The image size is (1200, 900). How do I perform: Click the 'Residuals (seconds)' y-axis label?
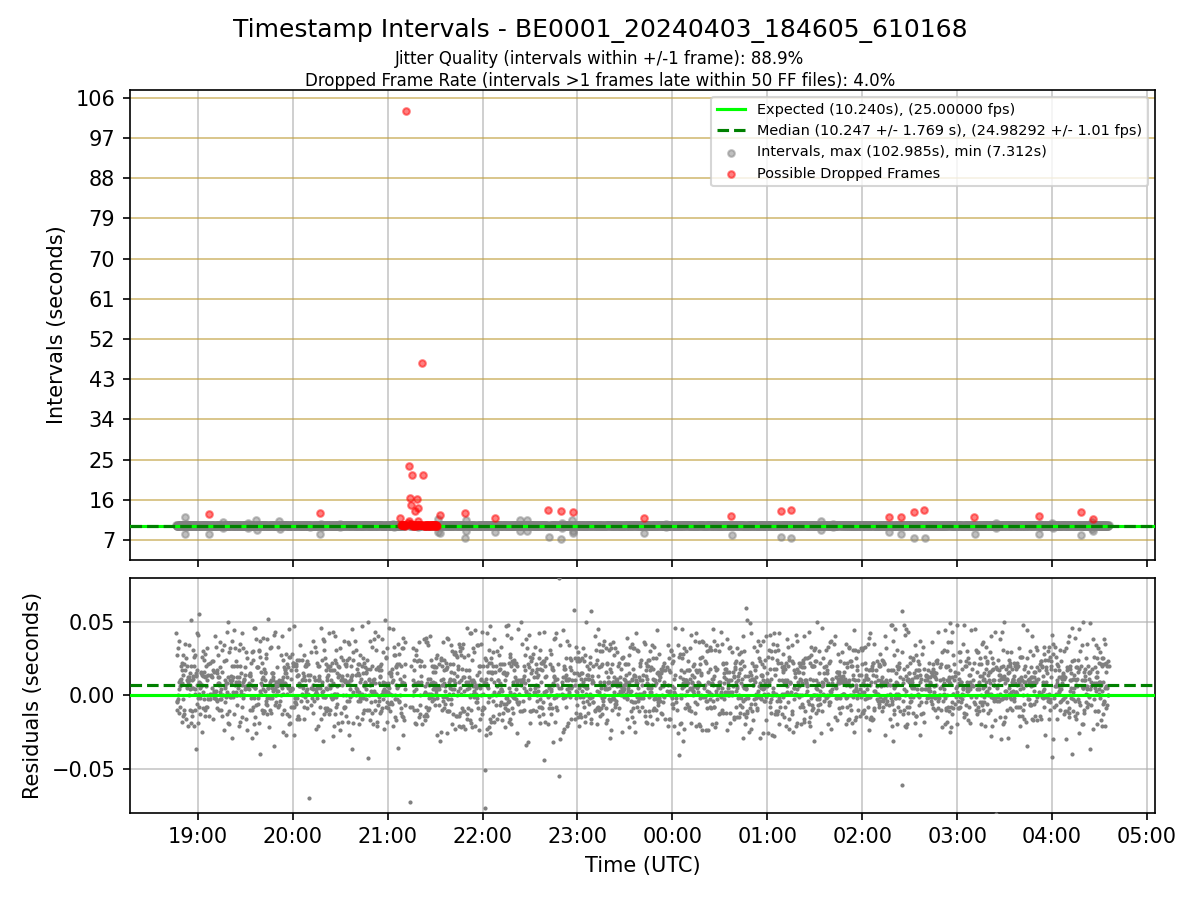pyautogui.click(x=32, y=696)
